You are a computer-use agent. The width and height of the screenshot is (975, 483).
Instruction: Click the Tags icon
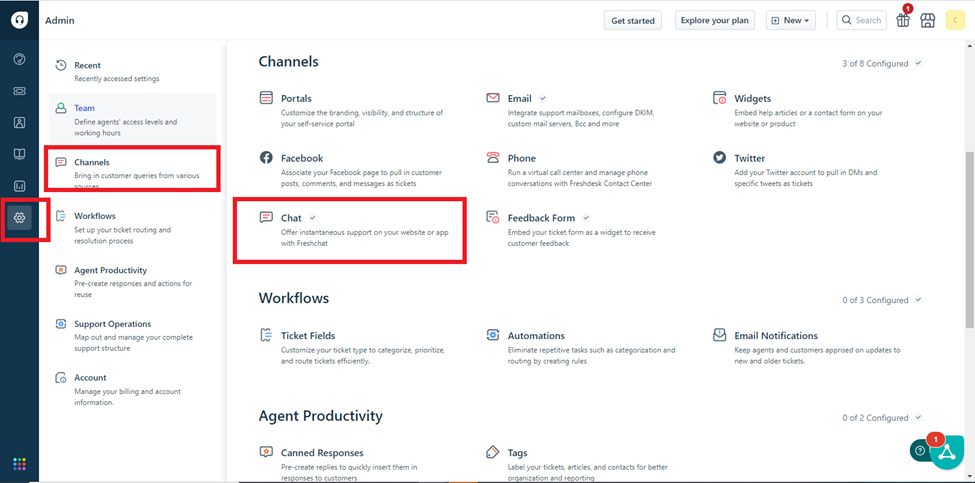(493, 452)
